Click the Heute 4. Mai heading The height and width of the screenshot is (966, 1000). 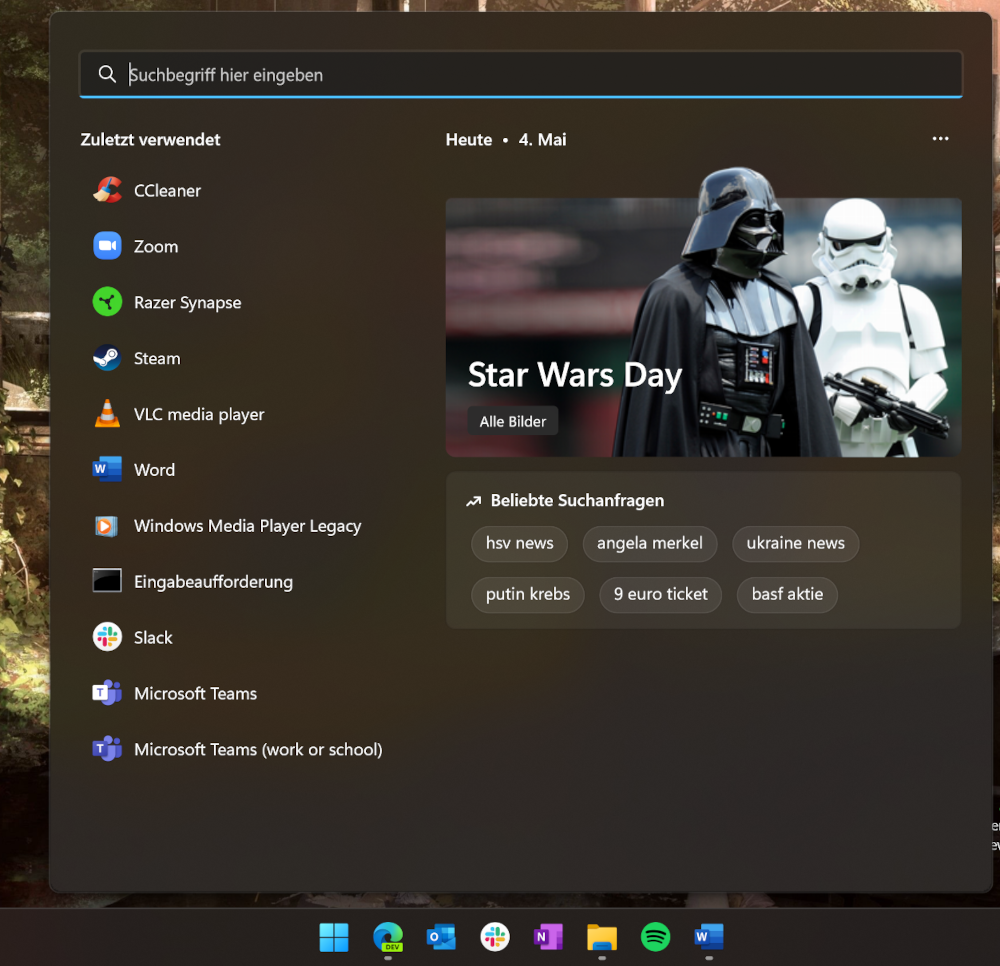pos(506,140)
